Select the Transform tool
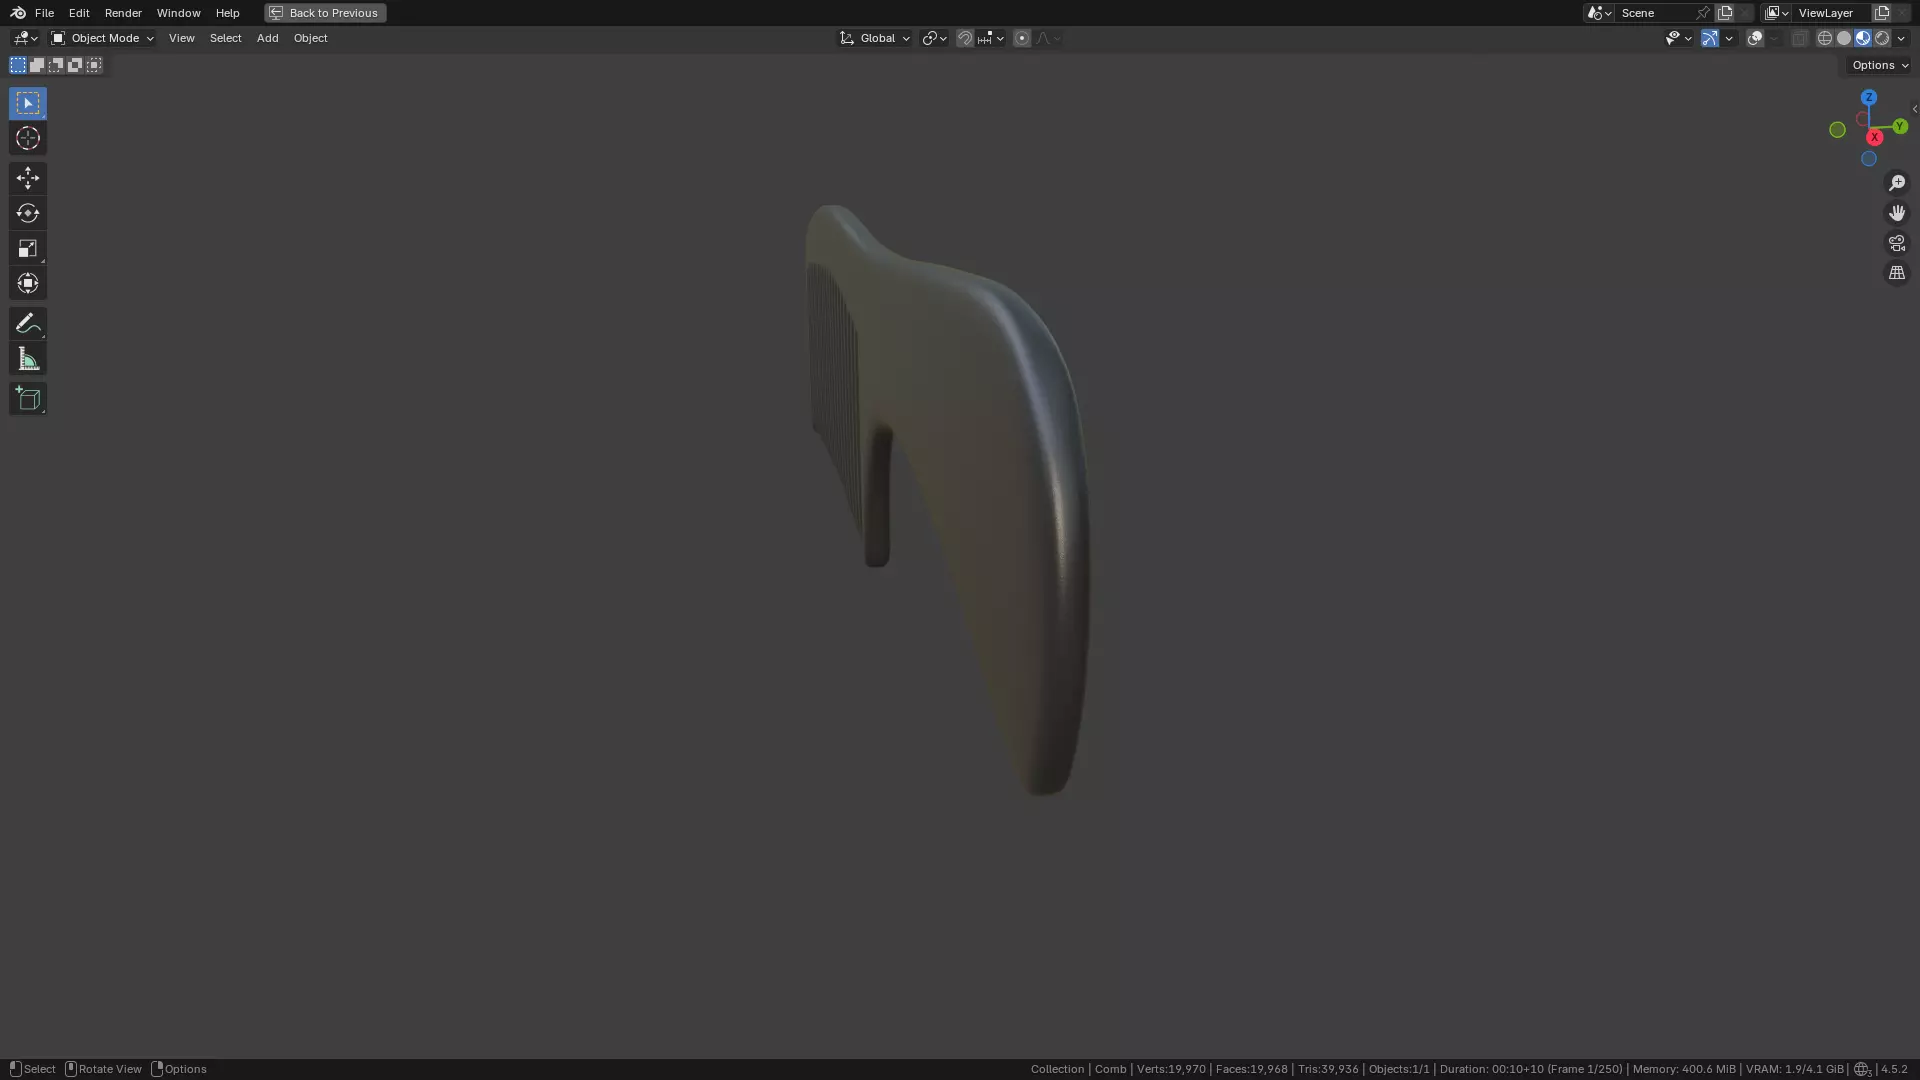Image resolution: width=1920 pixels, height=1080 pixels. click(28, 283)
